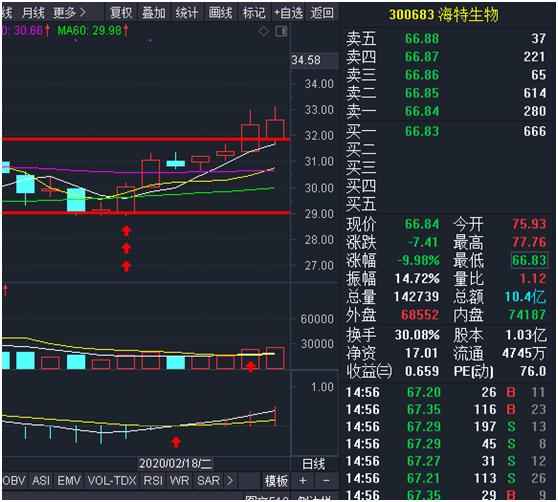
Task: Click the 总额 value 10.4亿
Action: (x=526, y=296)
